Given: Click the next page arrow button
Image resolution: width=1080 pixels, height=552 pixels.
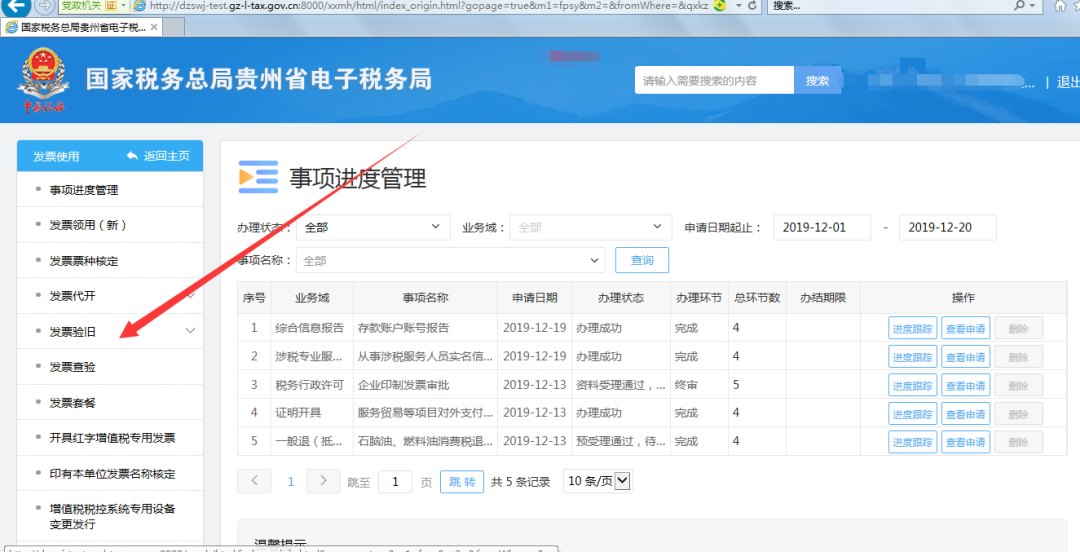Looking at the screenshot, I should point(324,481).
